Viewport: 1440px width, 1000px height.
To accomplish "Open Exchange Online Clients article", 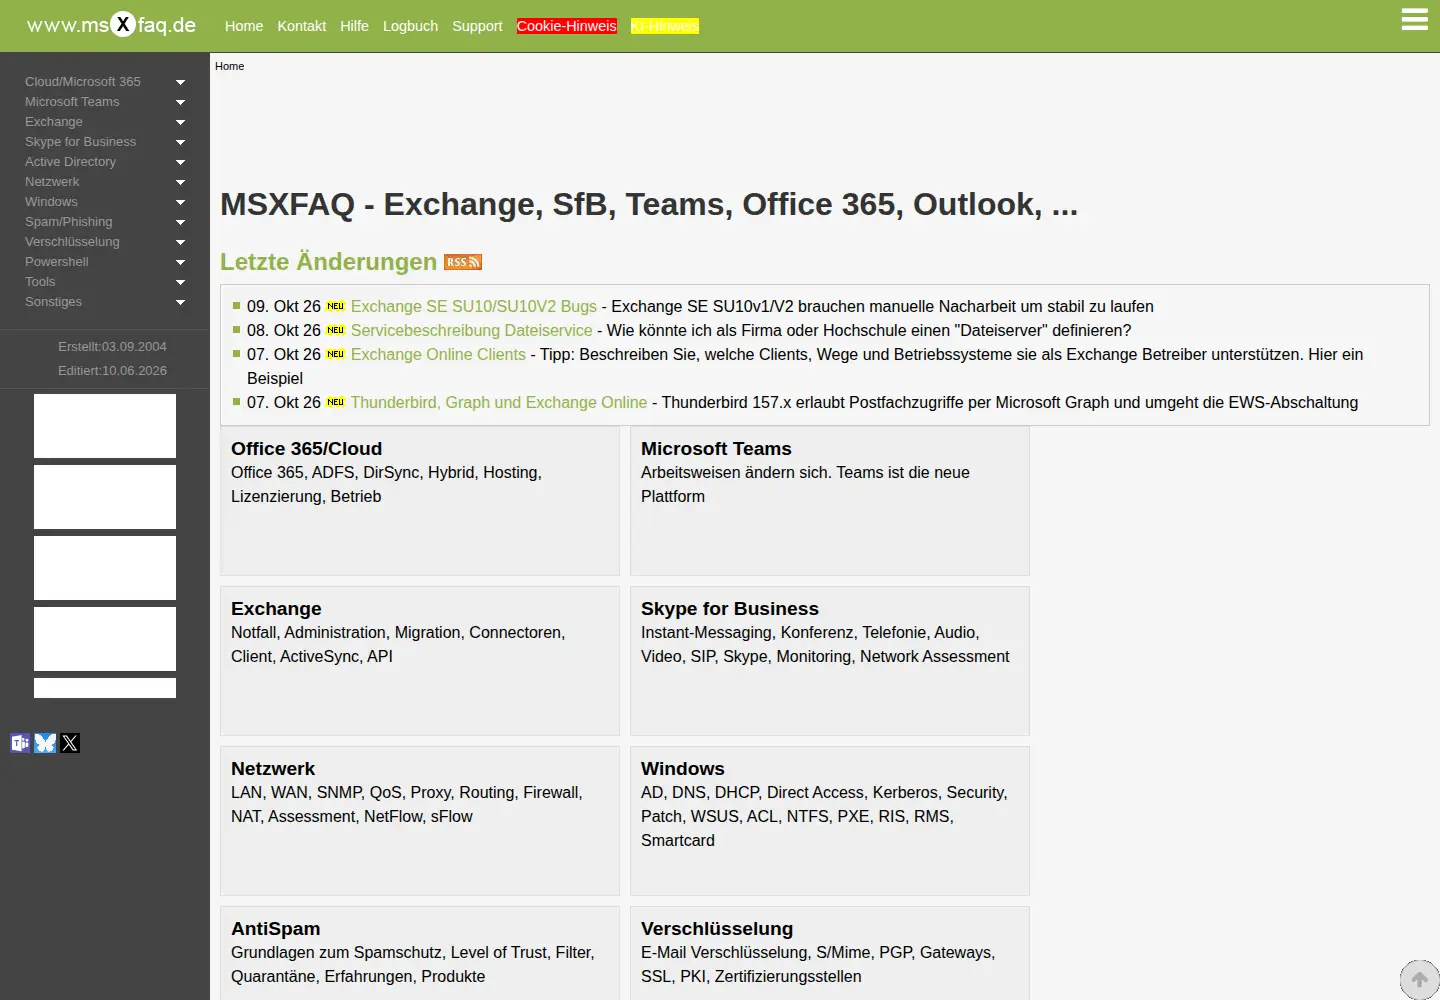I will click(x=438, y=354).
